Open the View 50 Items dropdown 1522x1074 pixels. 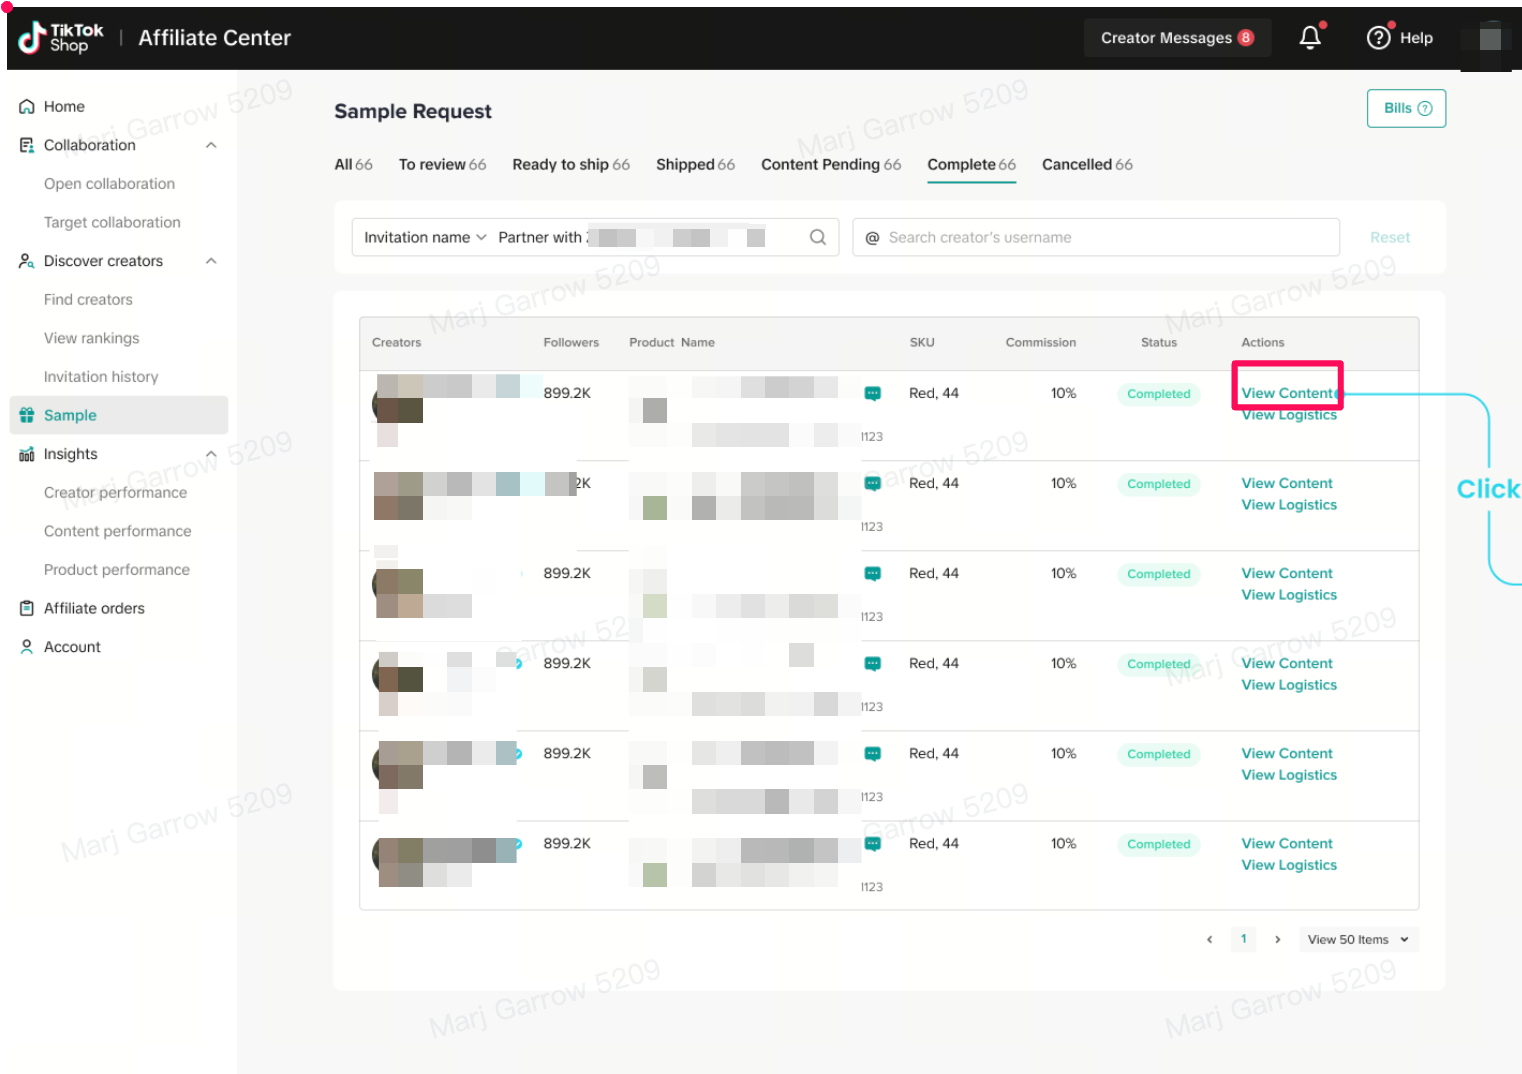1358,939
